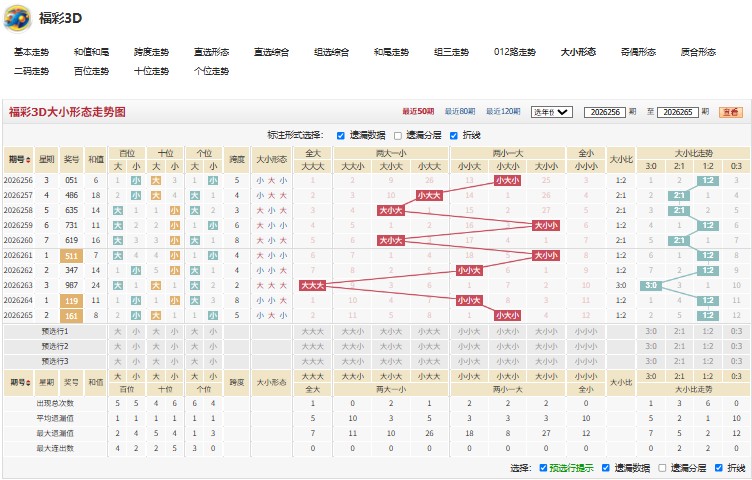Show 最近120期 results
The image size is (752, 480).
tap(503, 111)
